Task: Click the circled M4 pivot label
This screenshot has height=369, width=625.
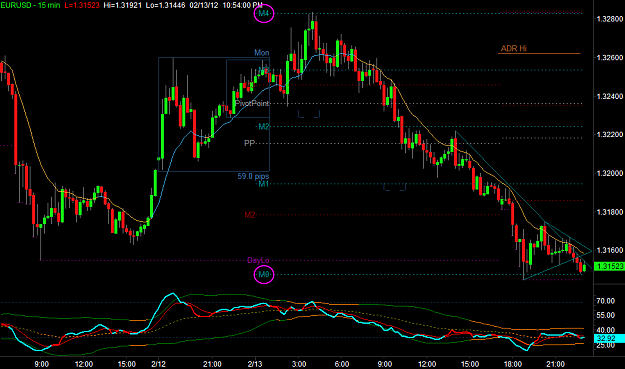Action: pyautogui.click(x=264, y=14)
